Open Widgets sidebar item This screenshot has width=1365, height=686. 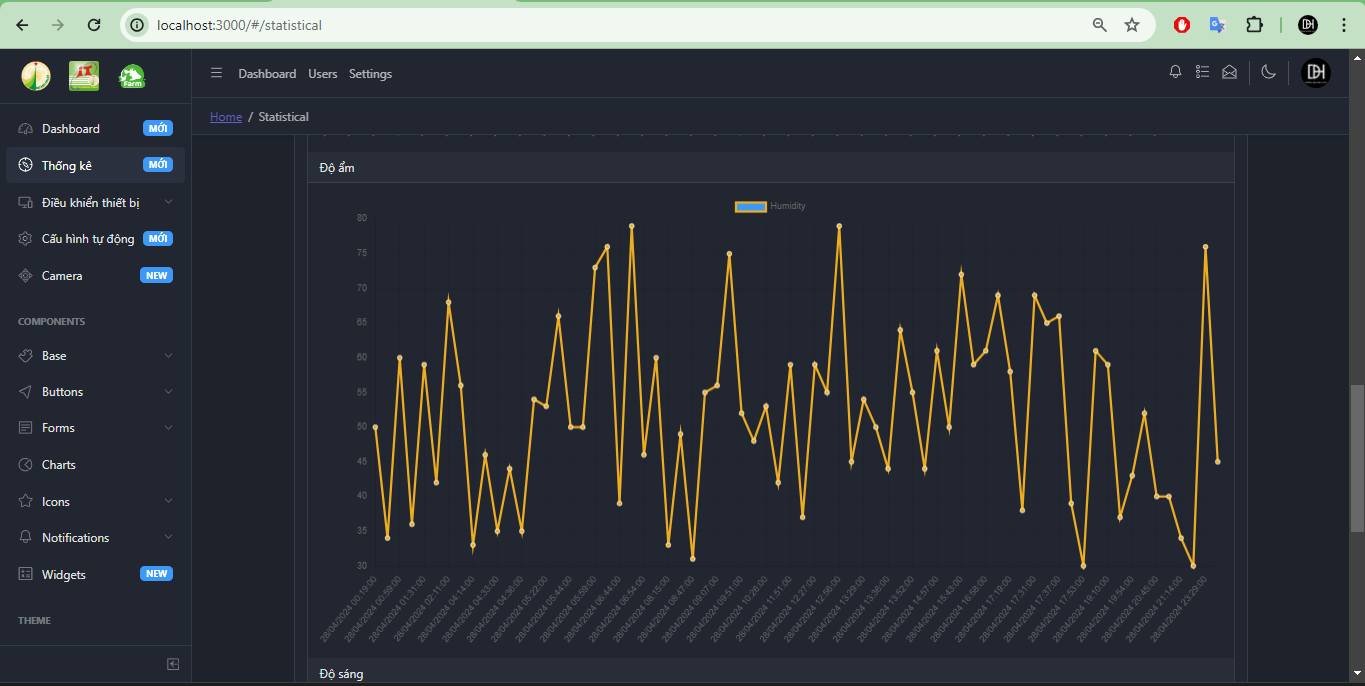pos(96,574)
